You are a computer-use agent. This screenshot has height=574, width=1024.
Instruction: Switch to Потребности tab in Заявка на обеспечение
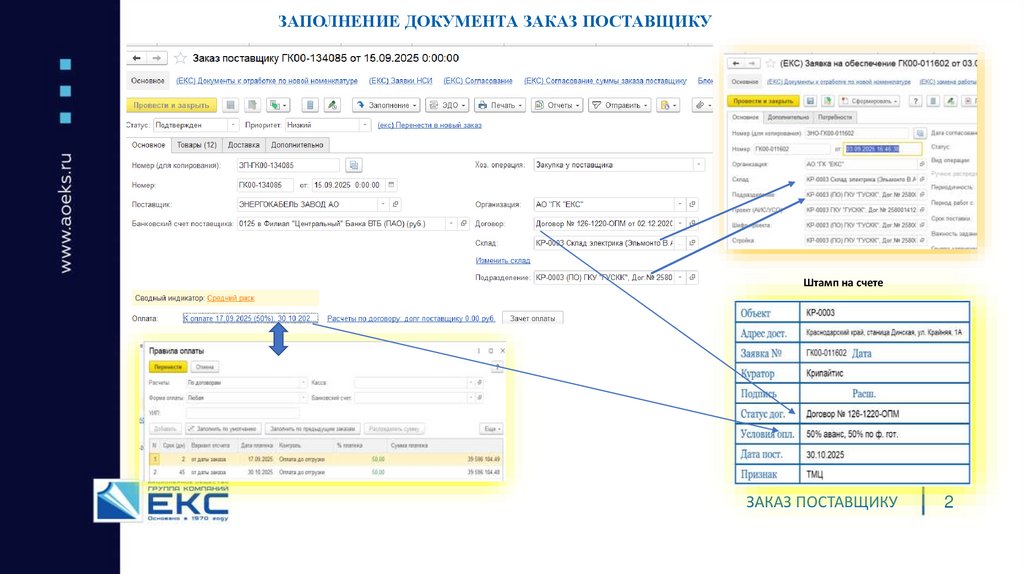pos(835,118)
